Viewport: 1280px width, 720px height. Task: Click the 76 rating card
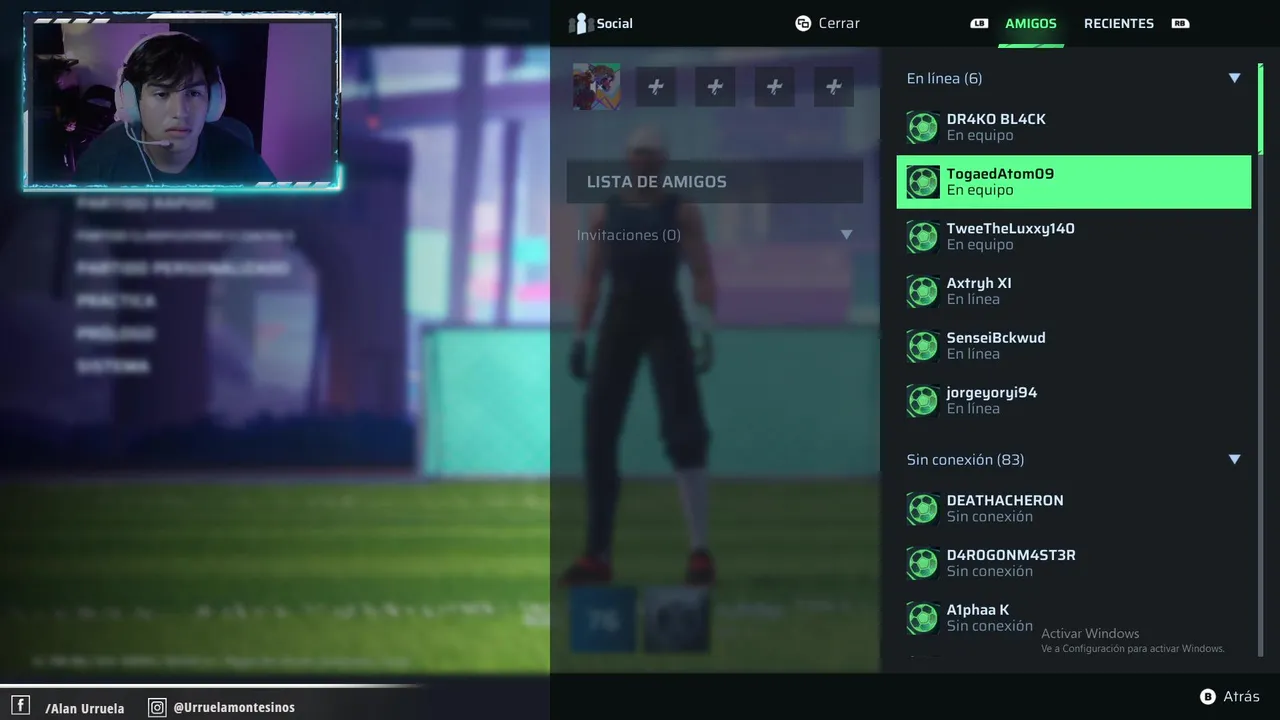(603, 620)
